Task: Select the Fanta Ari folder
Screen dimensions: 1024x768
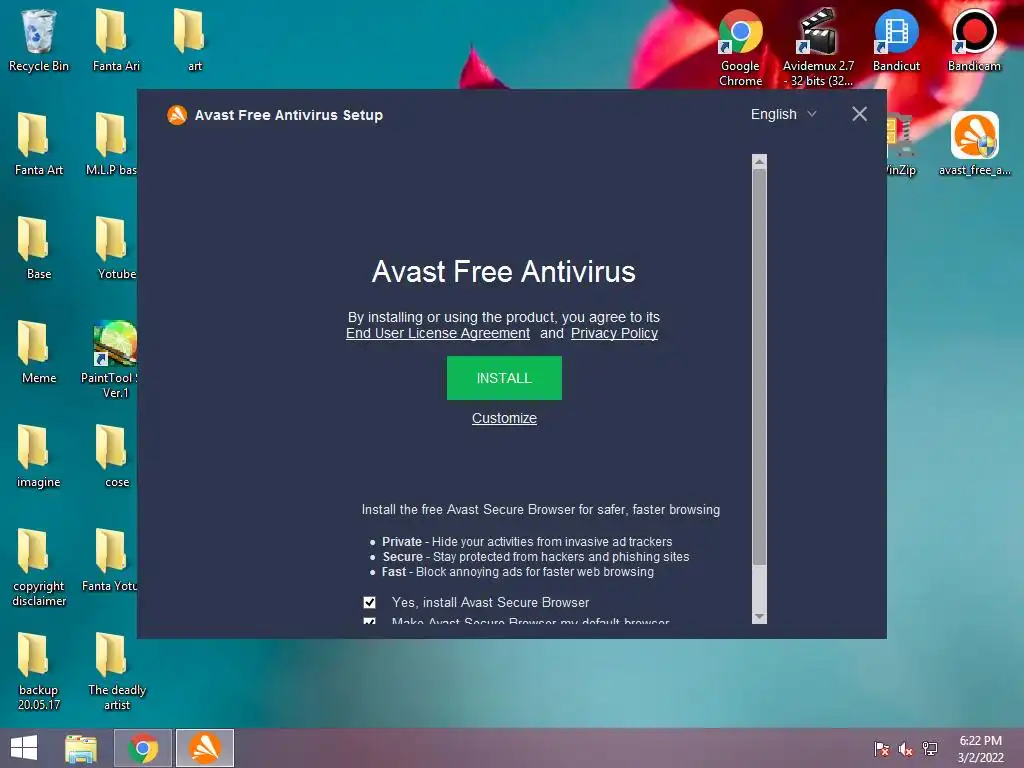Action: (x=116, y=40)
